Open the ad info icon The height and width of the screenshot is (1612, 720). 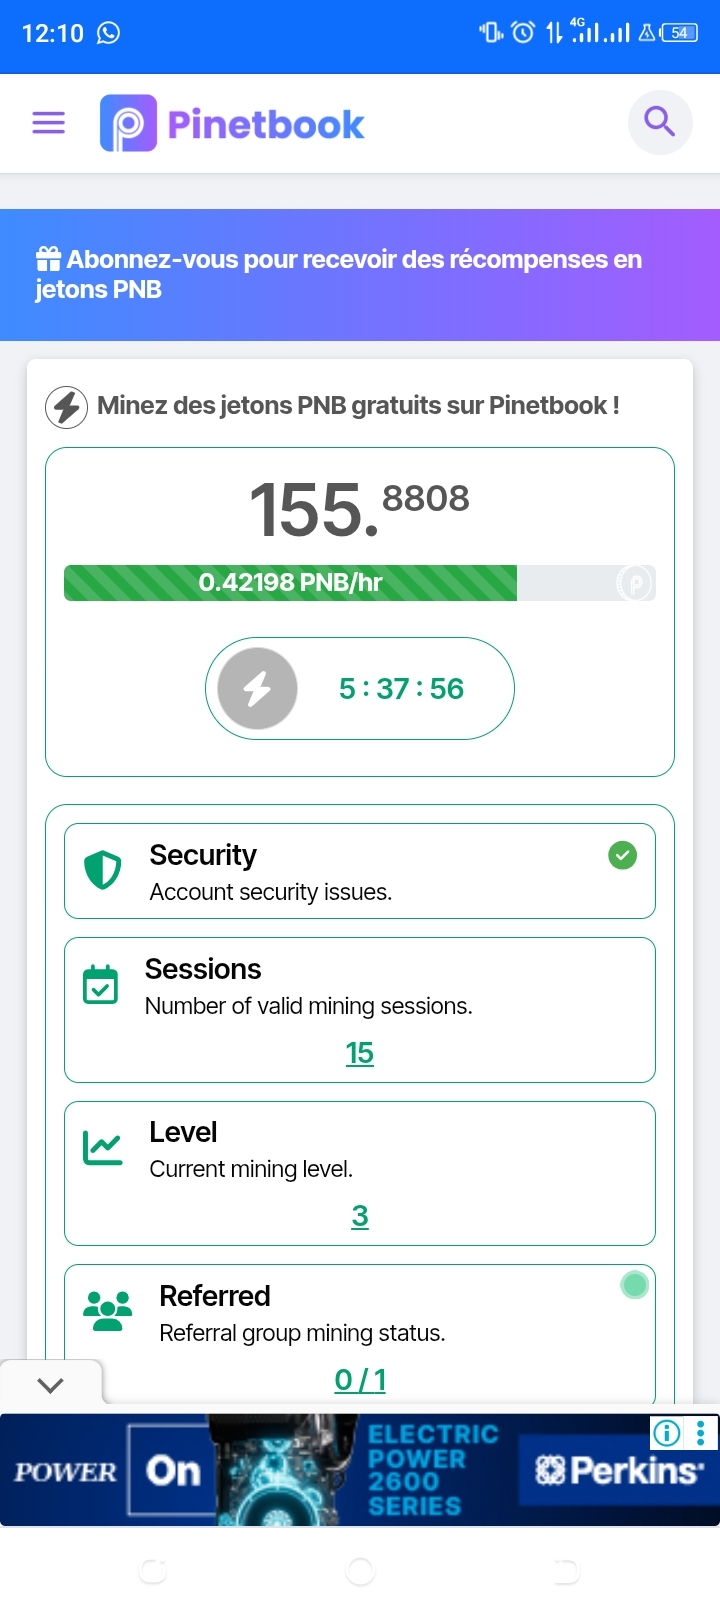pos(667,1433)
